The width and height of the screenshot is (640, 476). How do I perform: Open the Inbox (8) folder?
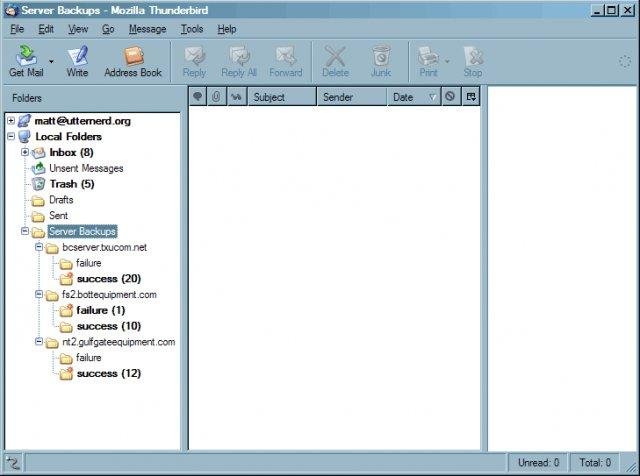point(71,152)
